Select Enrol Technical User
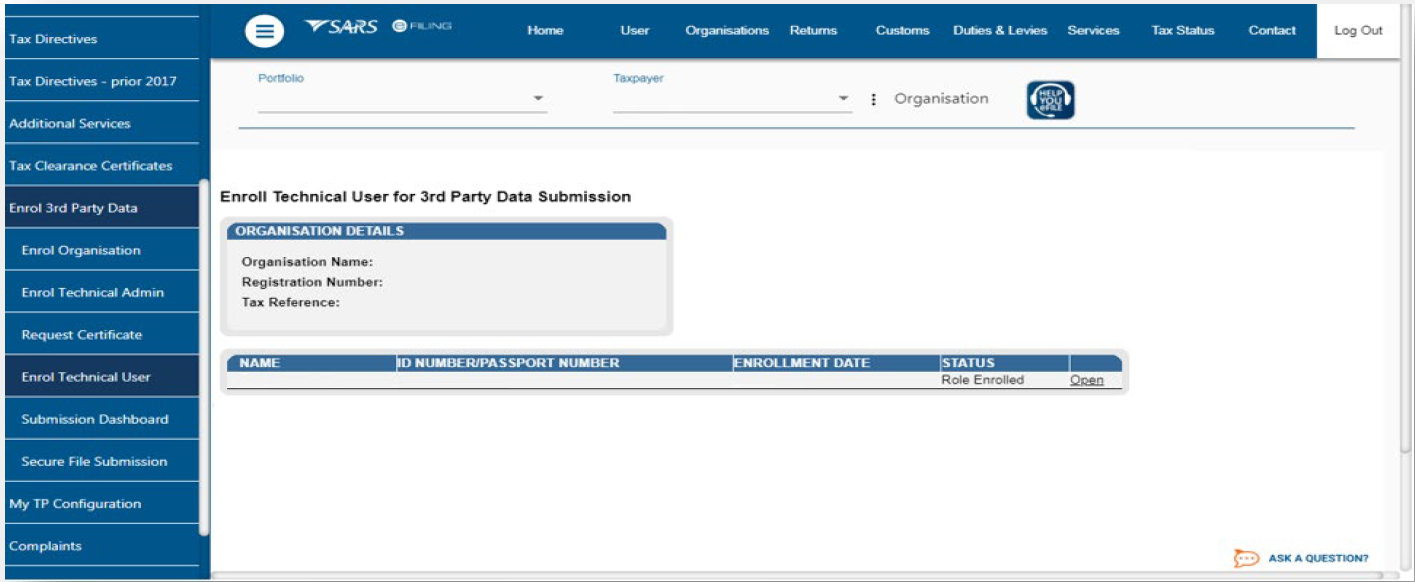Image resolution: width=1415 pixels, height=582 pixels. pyautogui.click(x=100, y=377)
